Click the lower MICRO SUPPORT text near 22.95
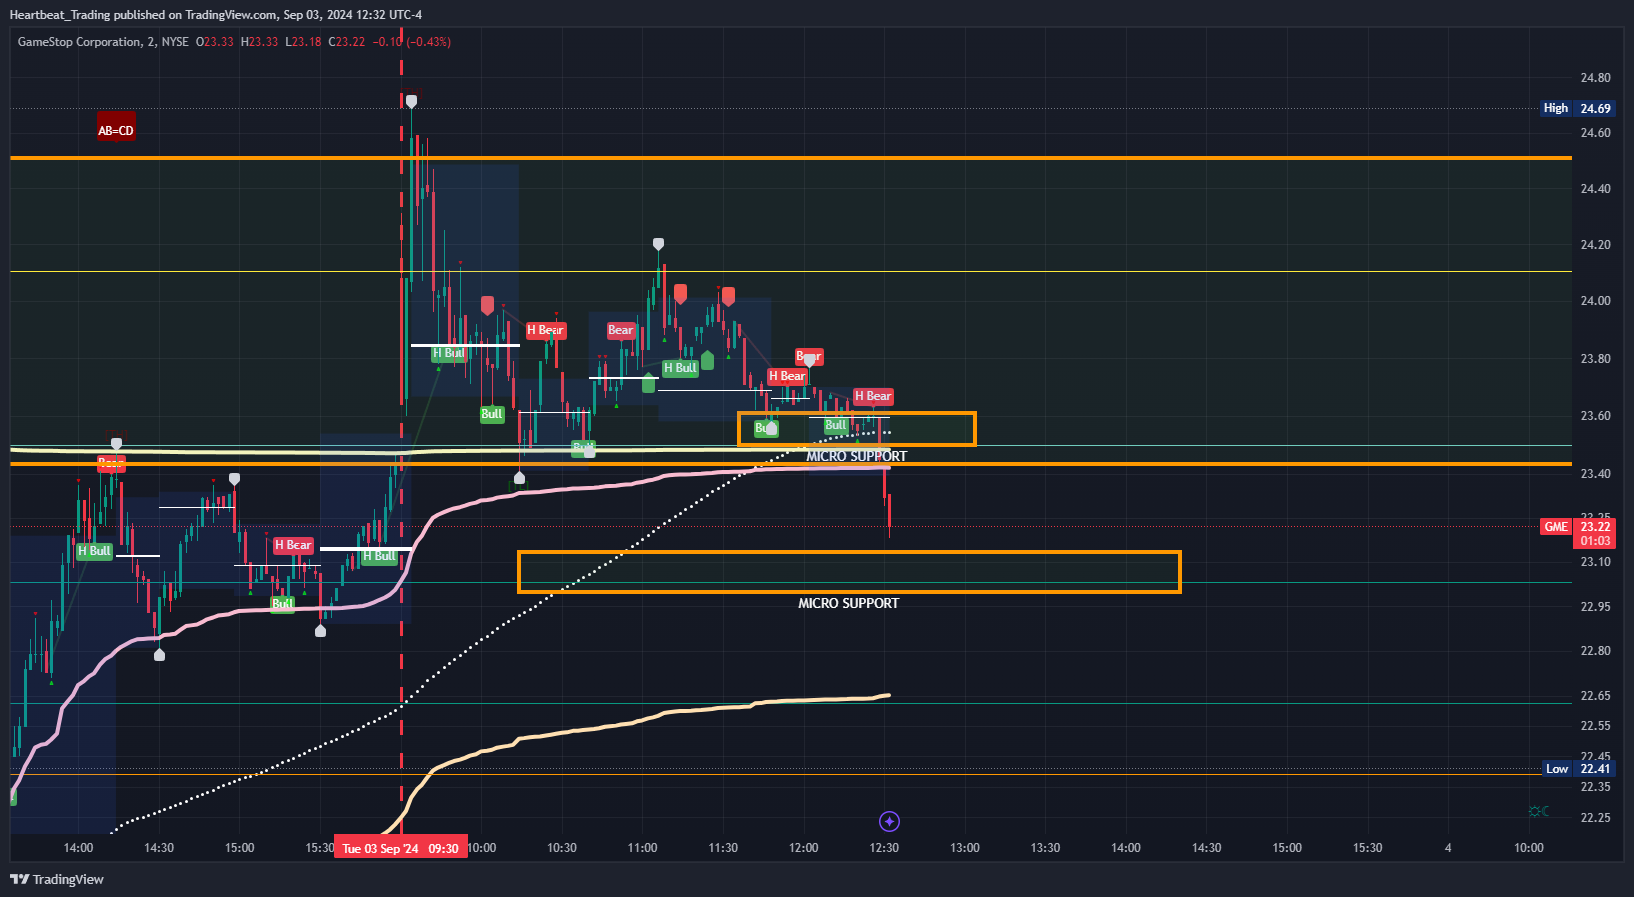 848,603
